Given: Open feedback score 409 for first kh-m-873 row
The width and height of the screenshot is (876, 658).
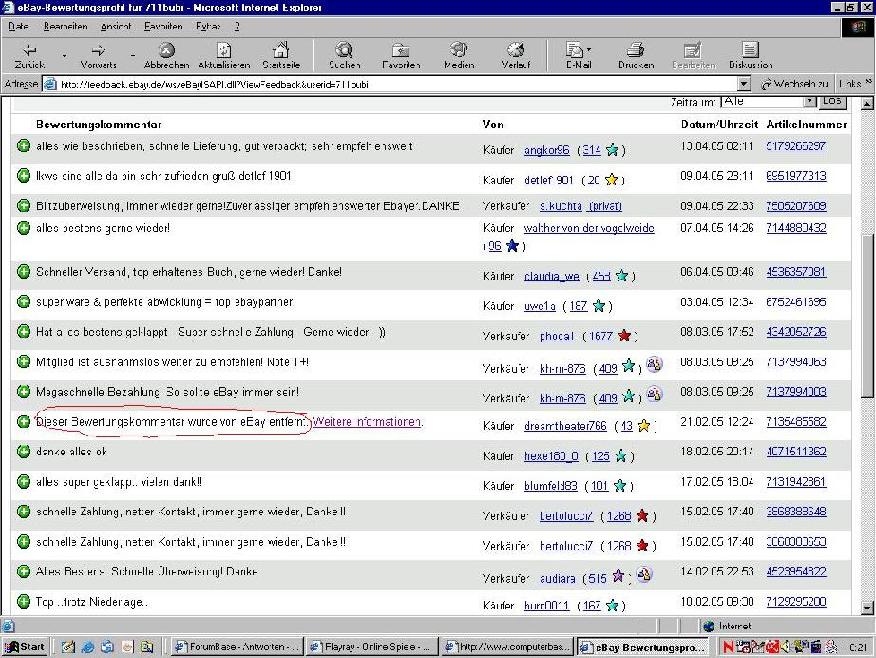Looking at the screenshot, I should [x=608, y=369].
